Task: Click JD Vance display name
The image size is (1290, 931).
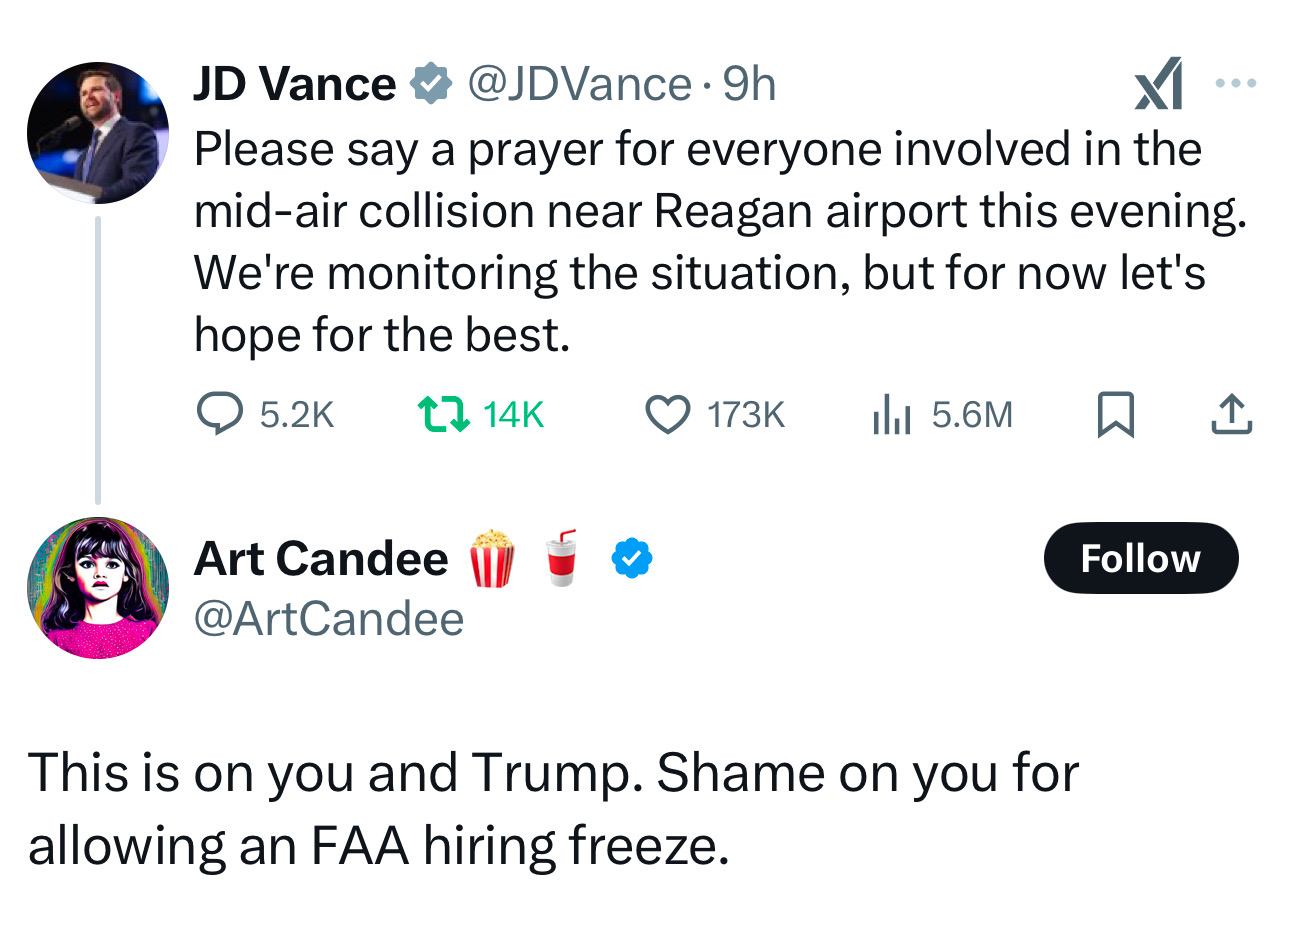Action: [294, 84]
